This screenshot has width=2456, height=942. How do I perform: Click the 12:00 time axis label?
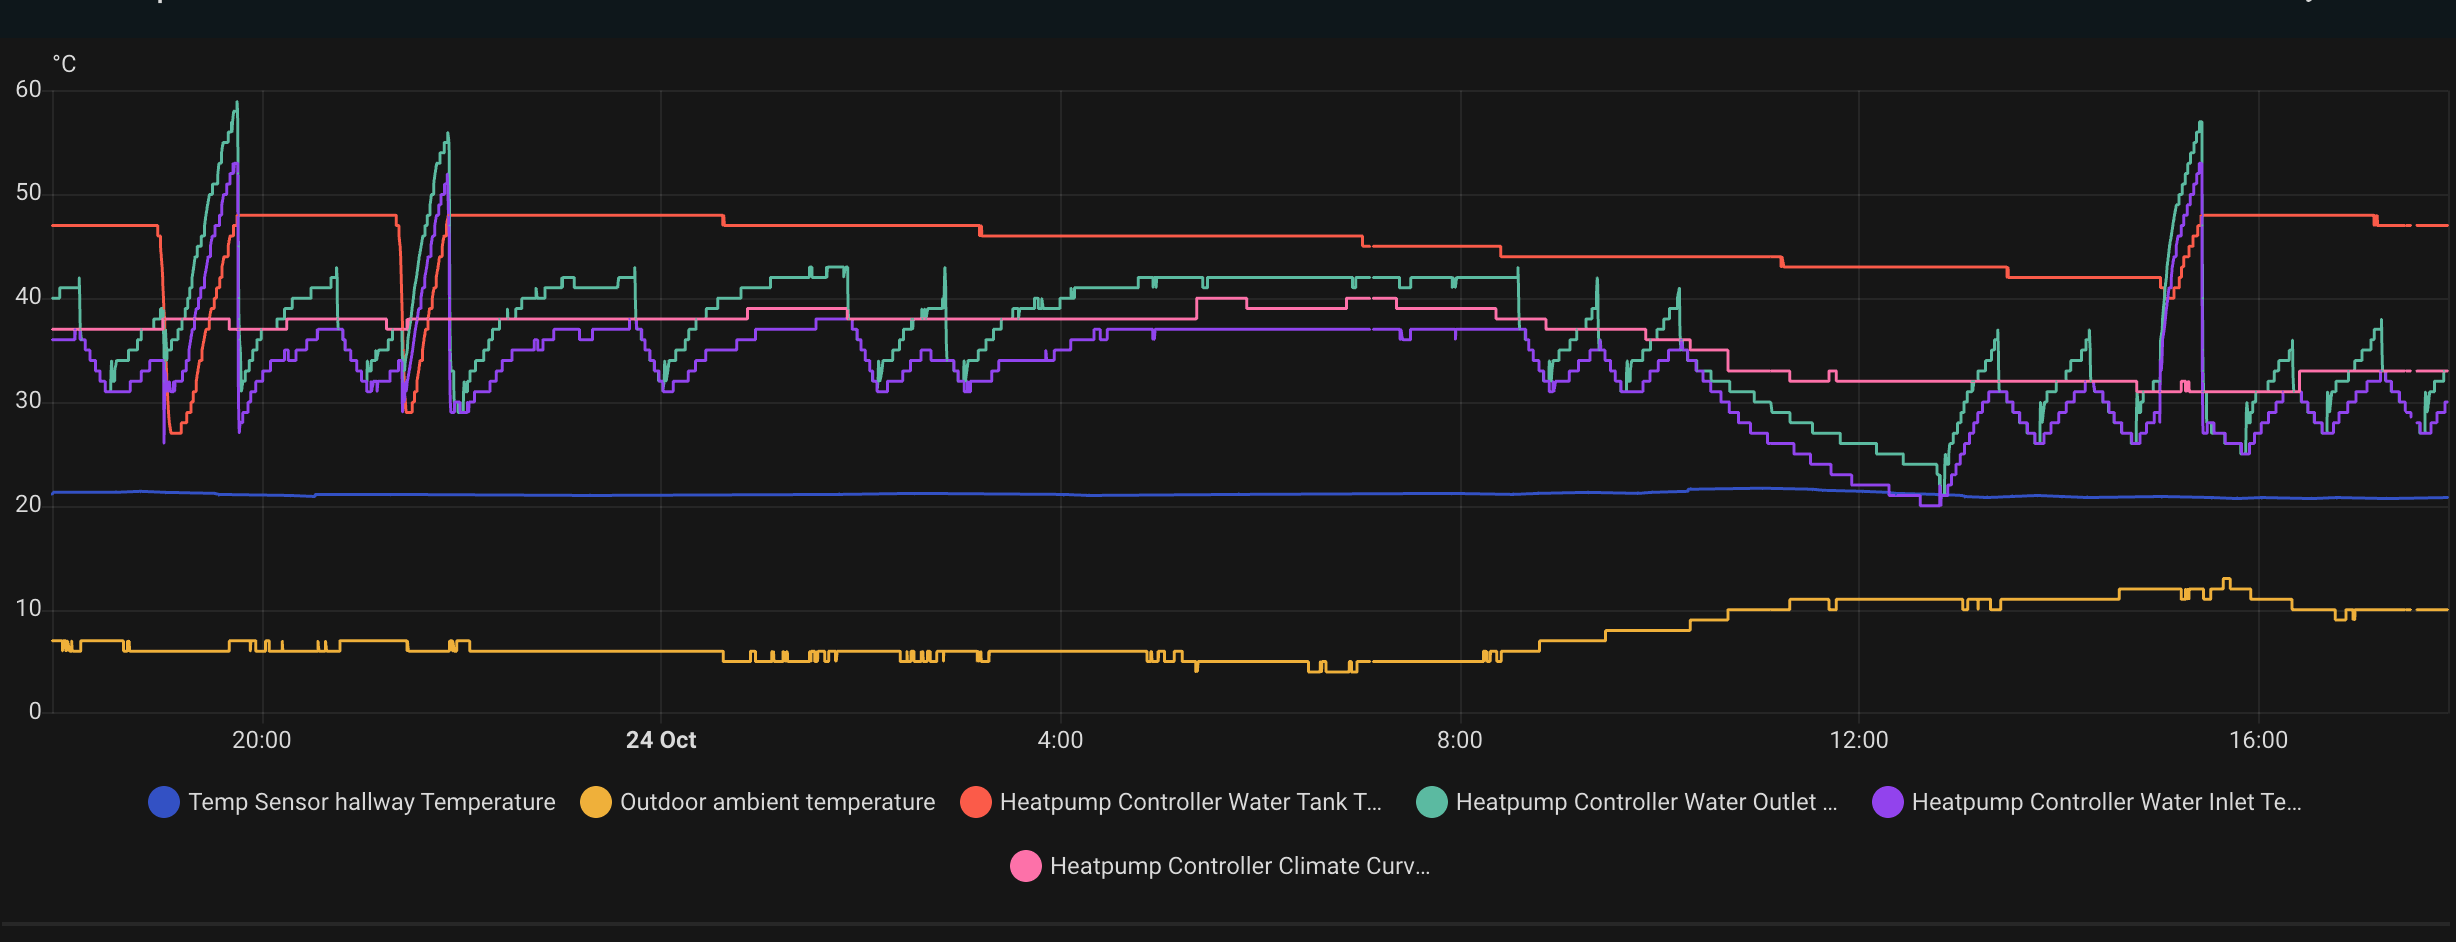1859,740
